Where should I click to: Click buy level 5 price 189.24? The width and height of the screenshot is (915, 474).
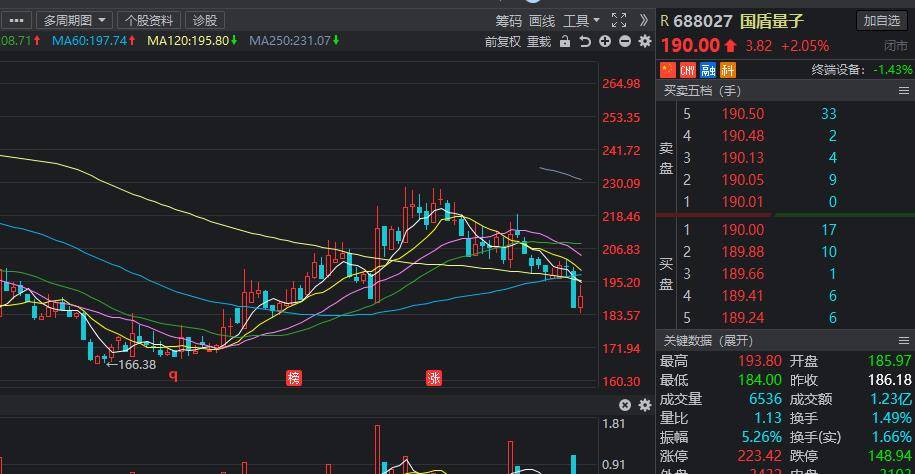tap(742, 318)
